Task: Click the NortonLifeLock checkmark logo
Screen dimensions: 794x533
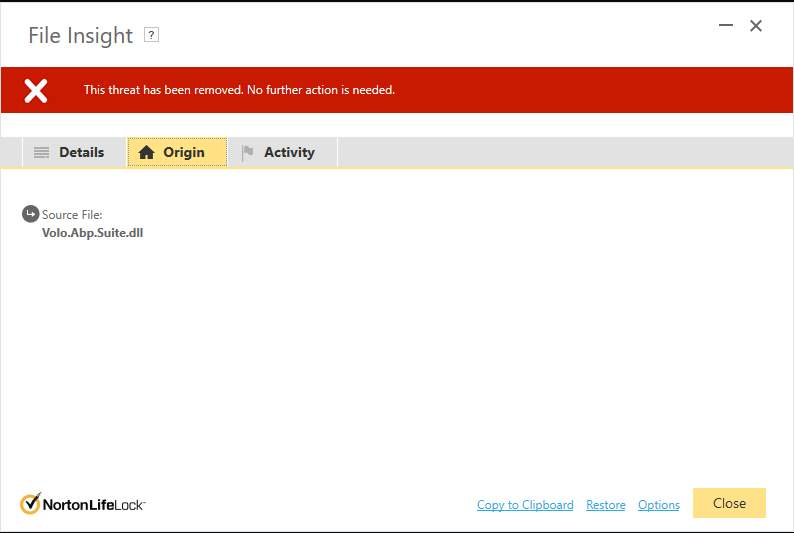Action: [31, 503]
